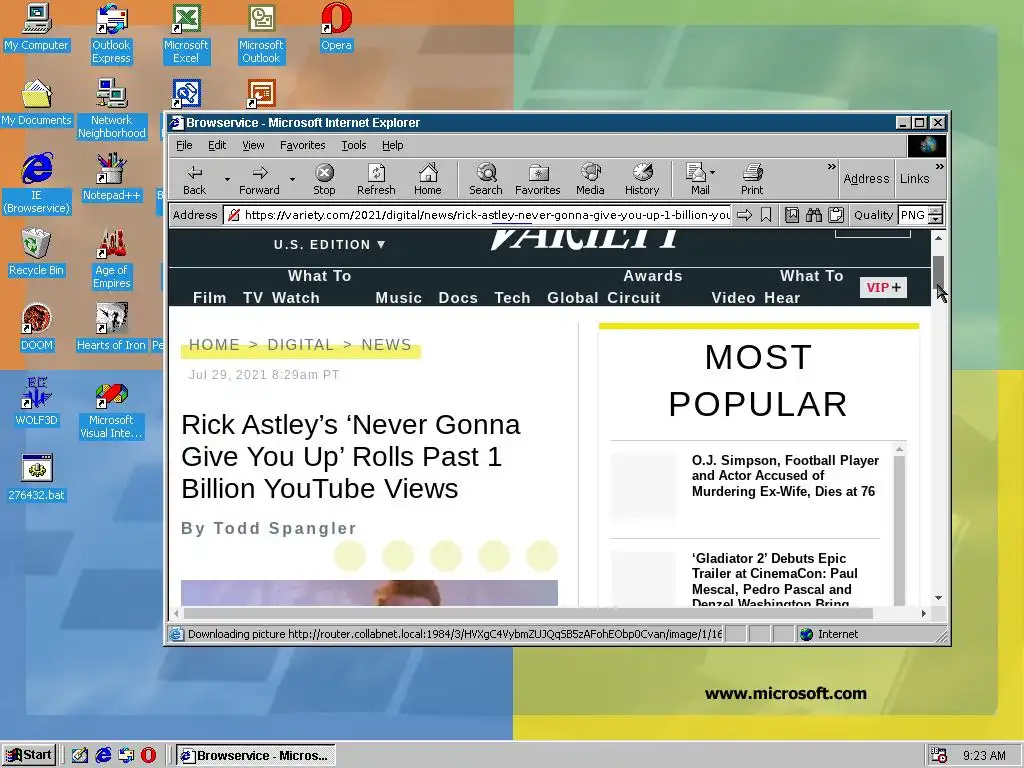Launch Internet Explorer from quick launch
Viewport: 1024px width, 768px height.
click(x=103, y=755)
